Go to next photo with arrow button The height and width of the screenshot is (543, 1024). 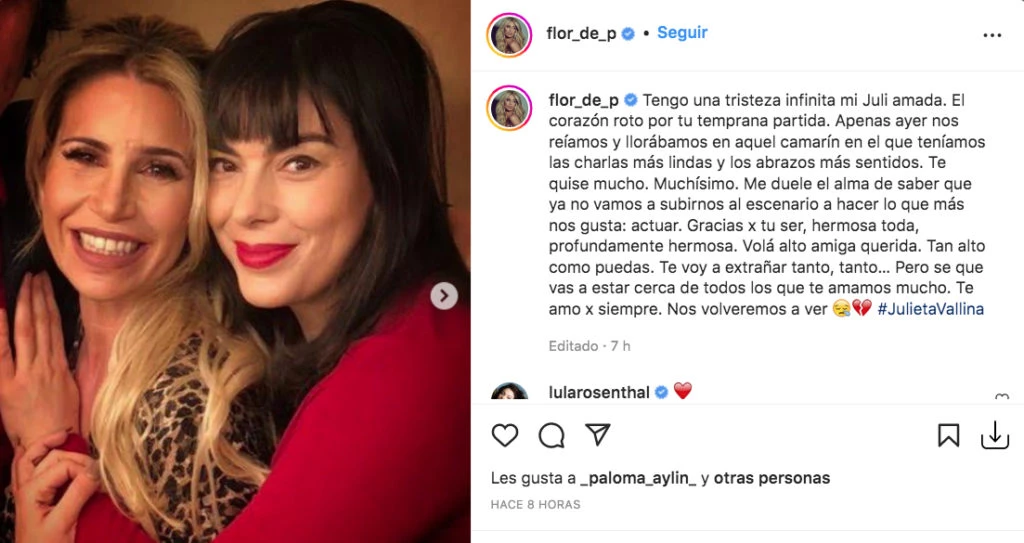click(x=444, y=296)
